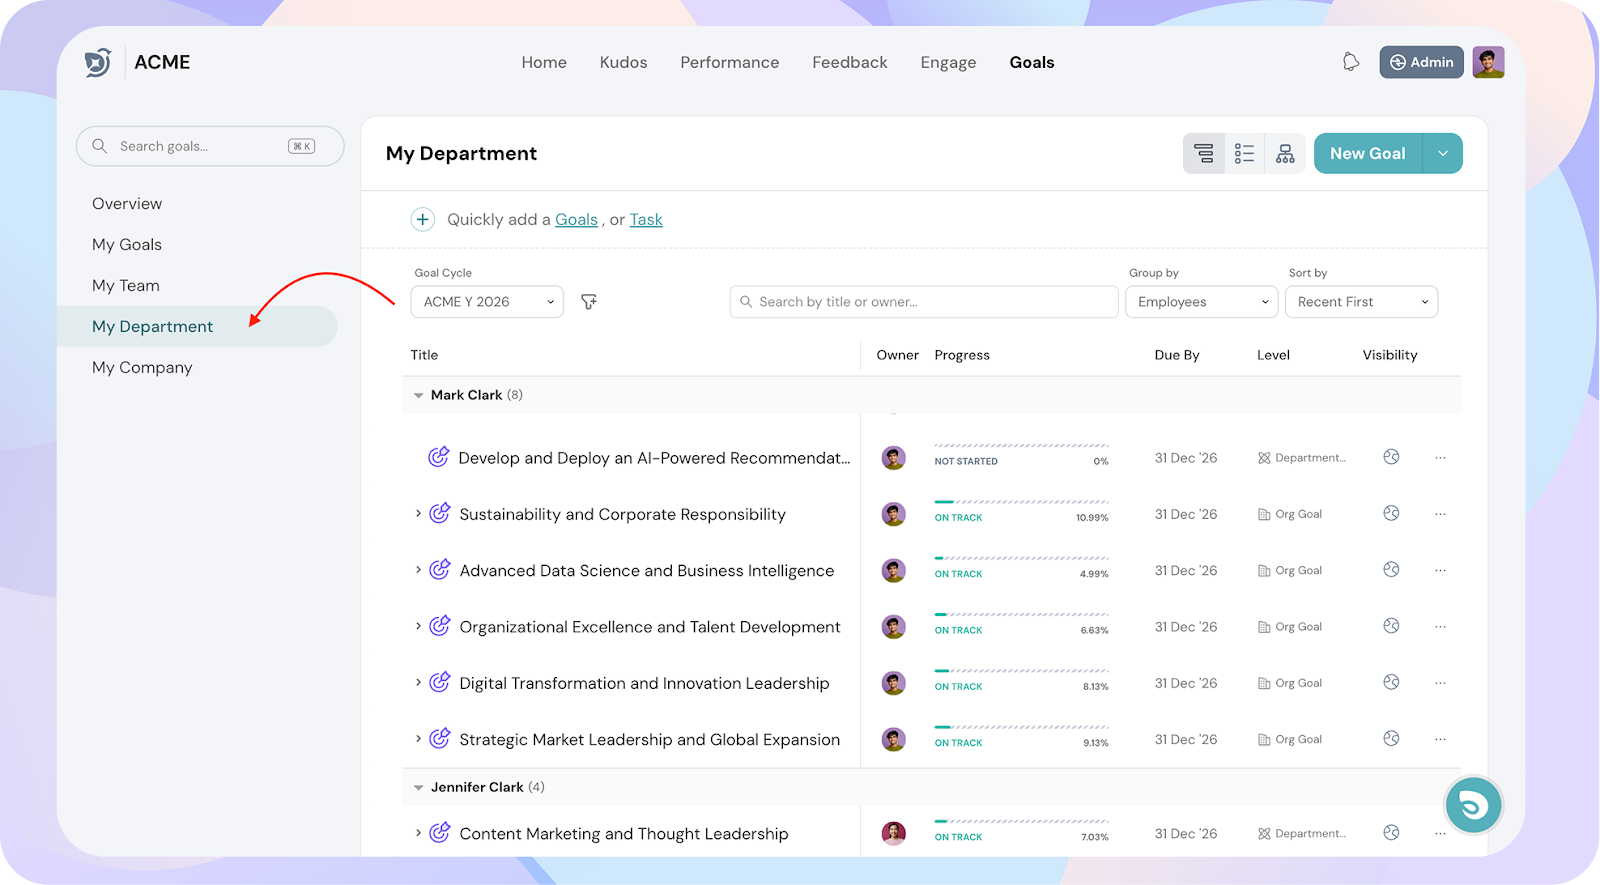The image size is (1600, 885).
Task: Open more options for Sustainability row
Action: 1440,514
